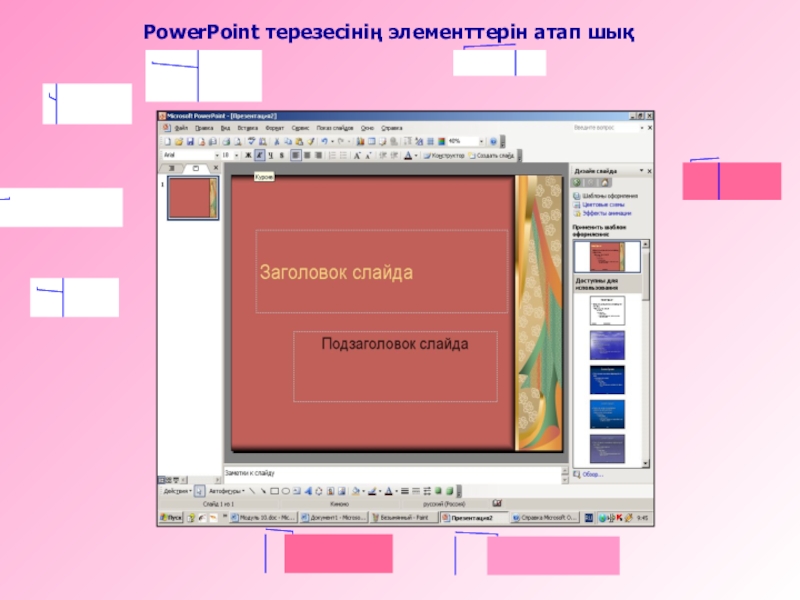Screen dimensions: 800x600
Task: Click the Line Color pen swatch
Action: [x=372, y=491]
